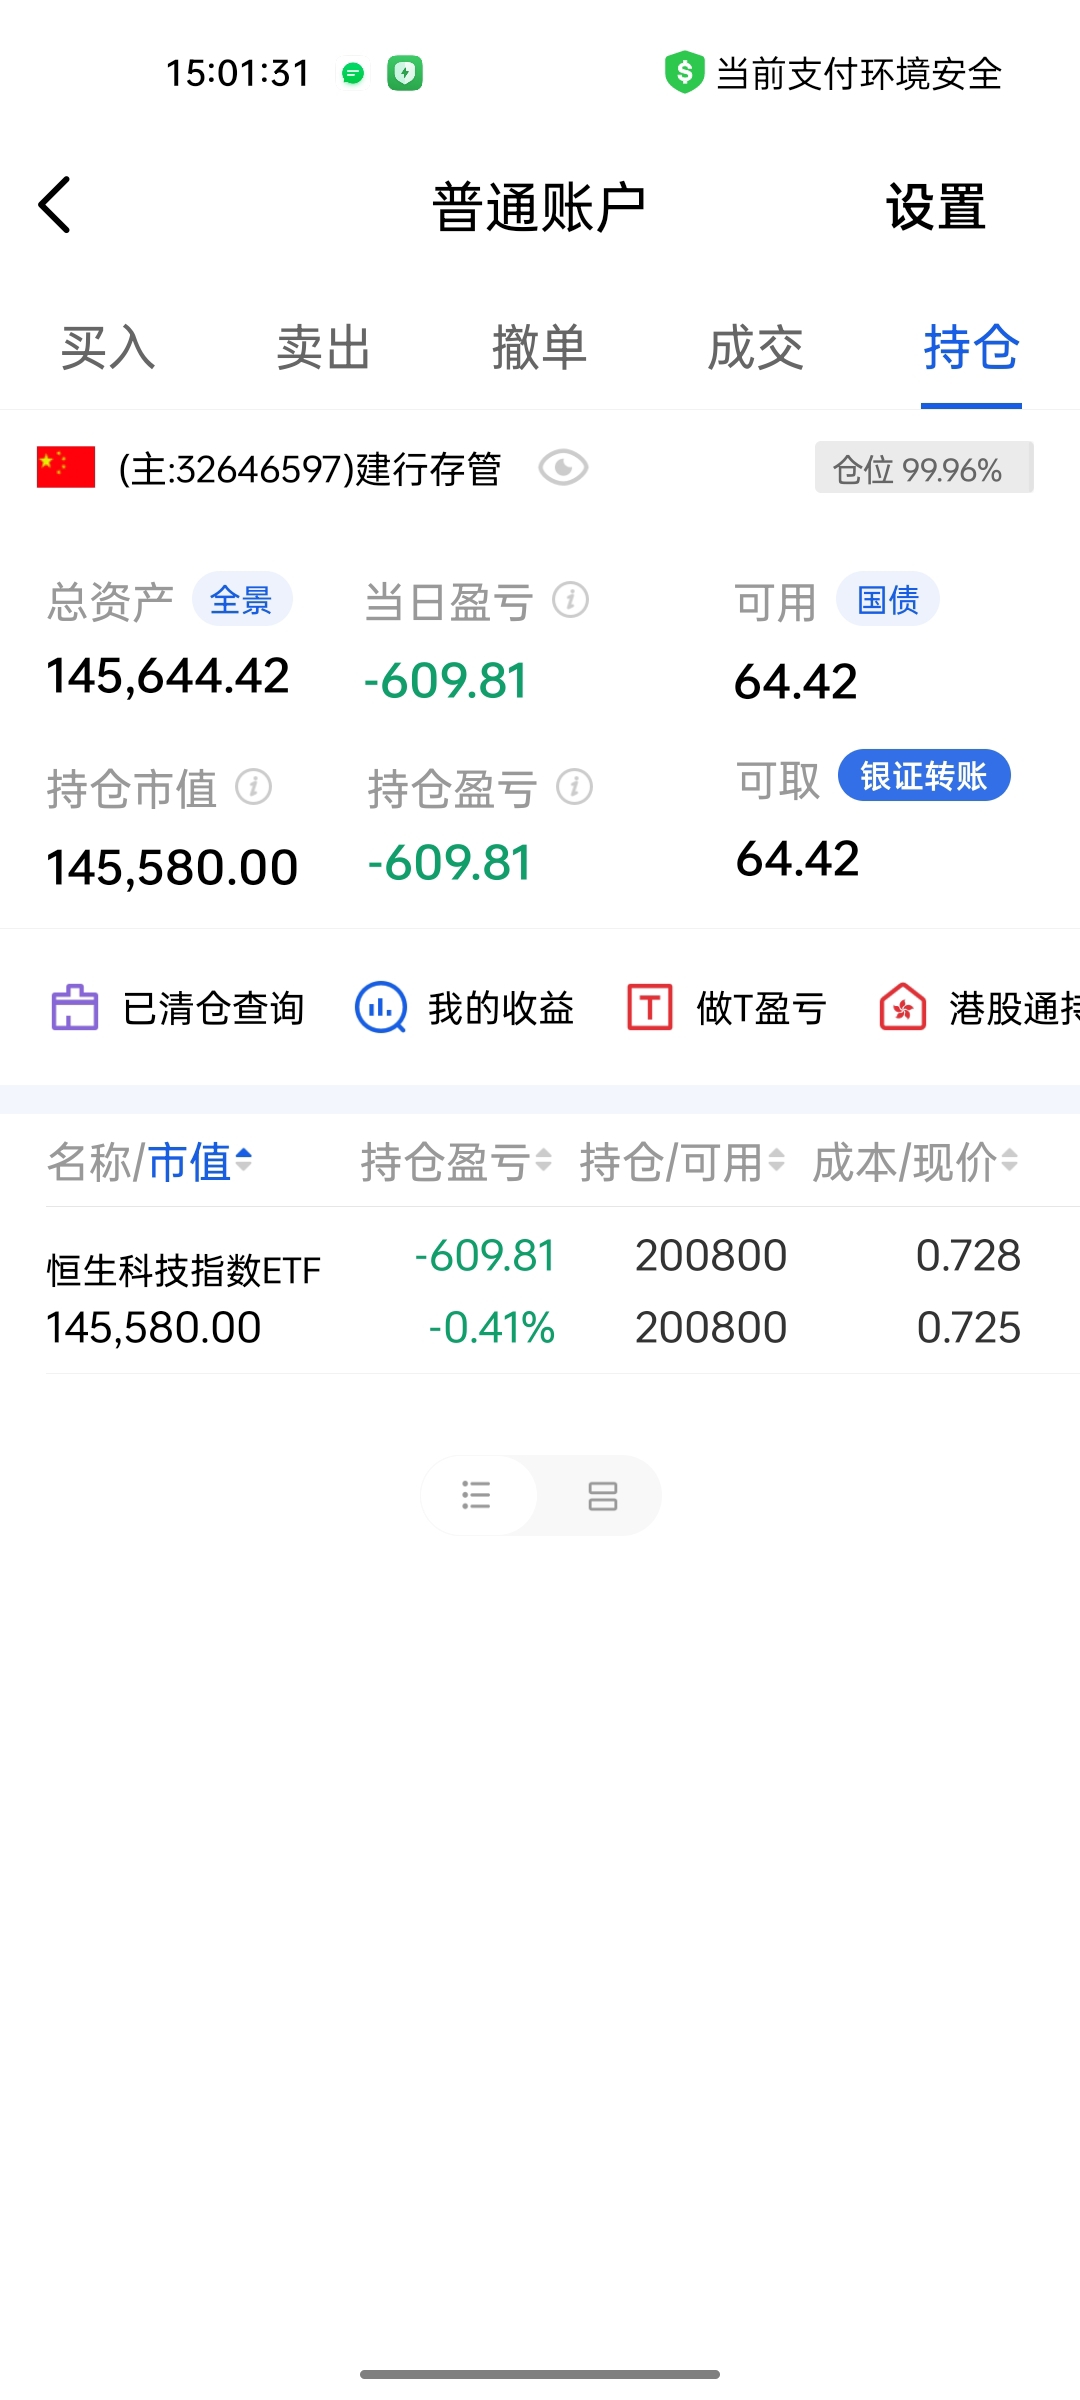The image size is (1080, 2400).
Task: Open 设置 in the top right
Action: (x=936, y=207)
